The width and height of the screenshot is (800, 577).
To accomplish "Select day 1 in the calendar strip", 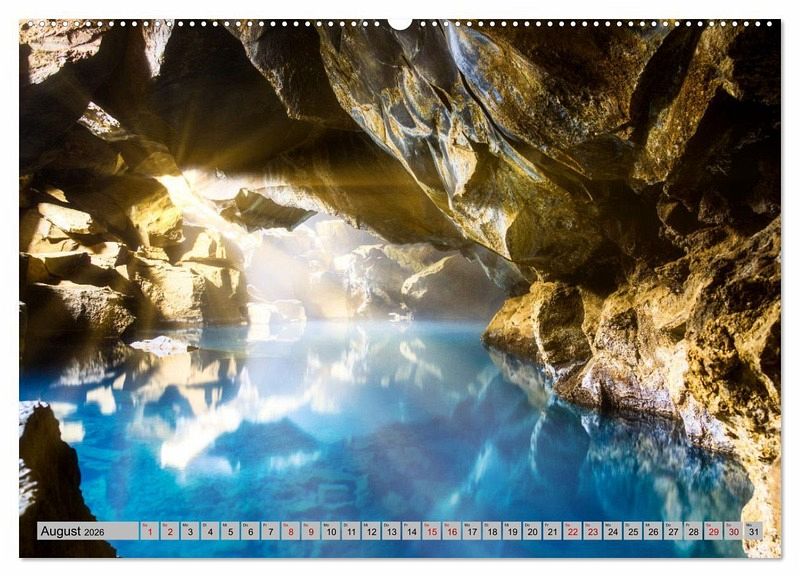I will tap(149, 531).
